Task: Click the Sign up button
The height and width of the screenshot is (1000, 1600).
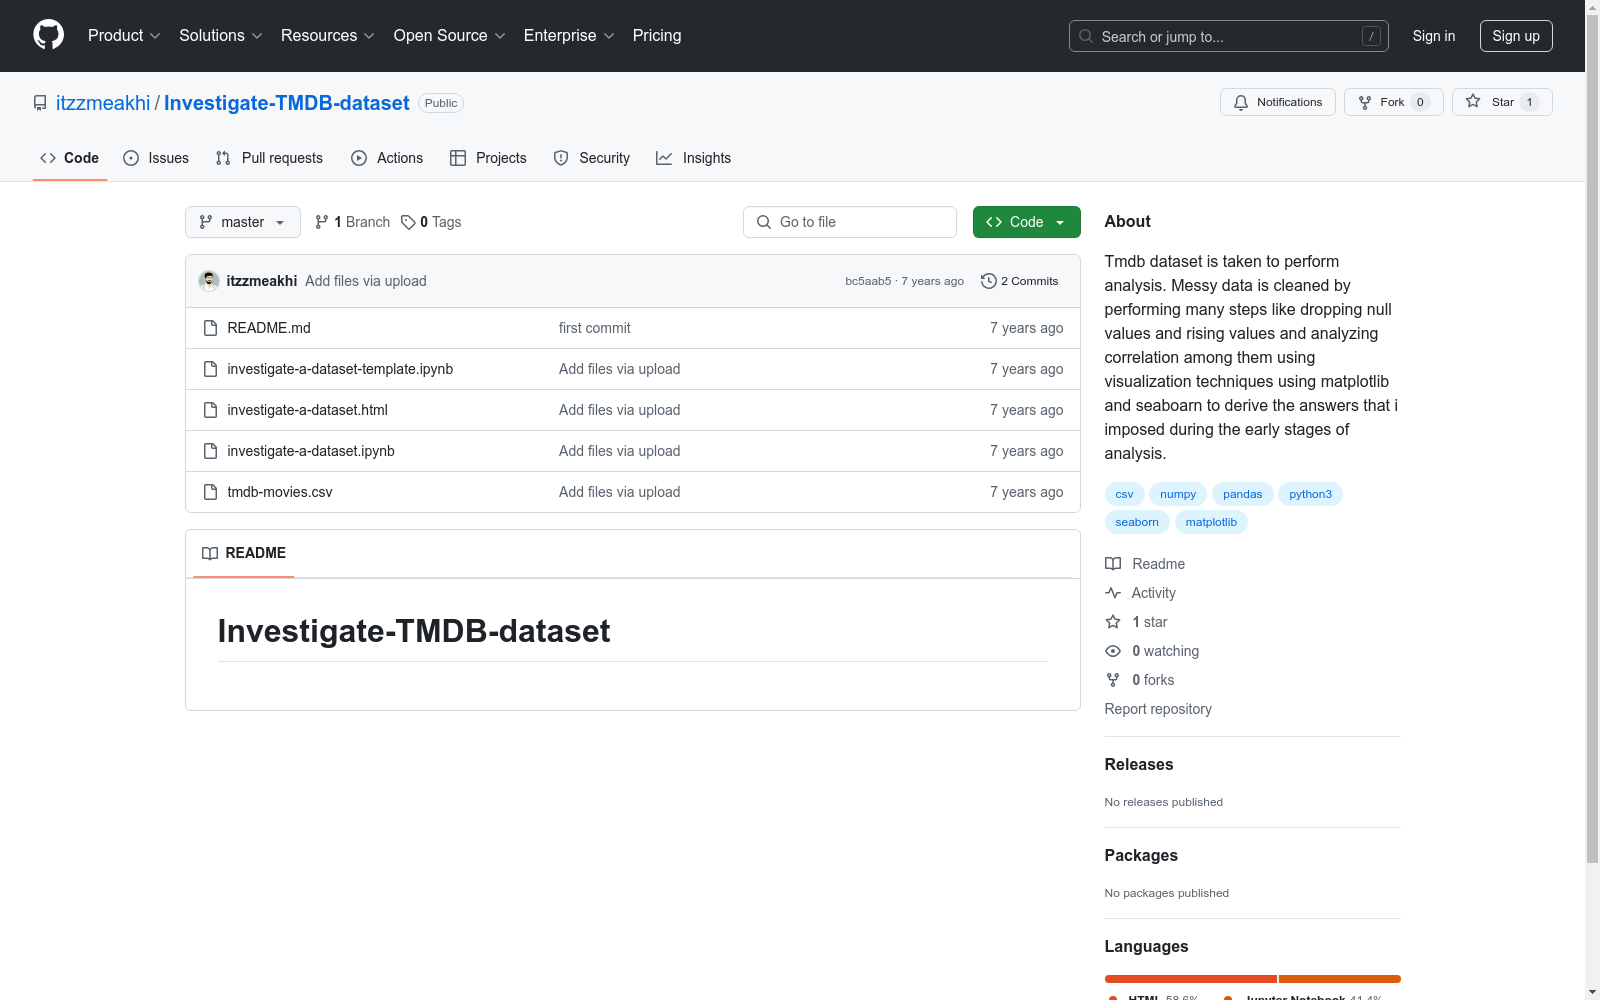Action: click(1516, 36)
